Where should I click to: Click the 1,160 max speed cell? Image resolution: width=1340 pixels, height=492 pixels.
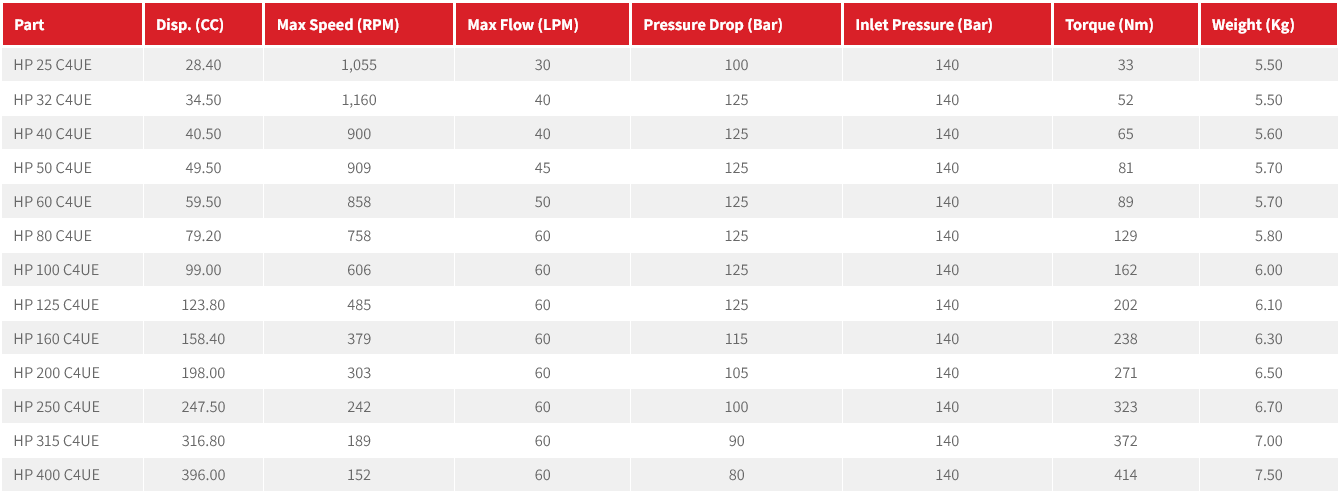[359, 100]
